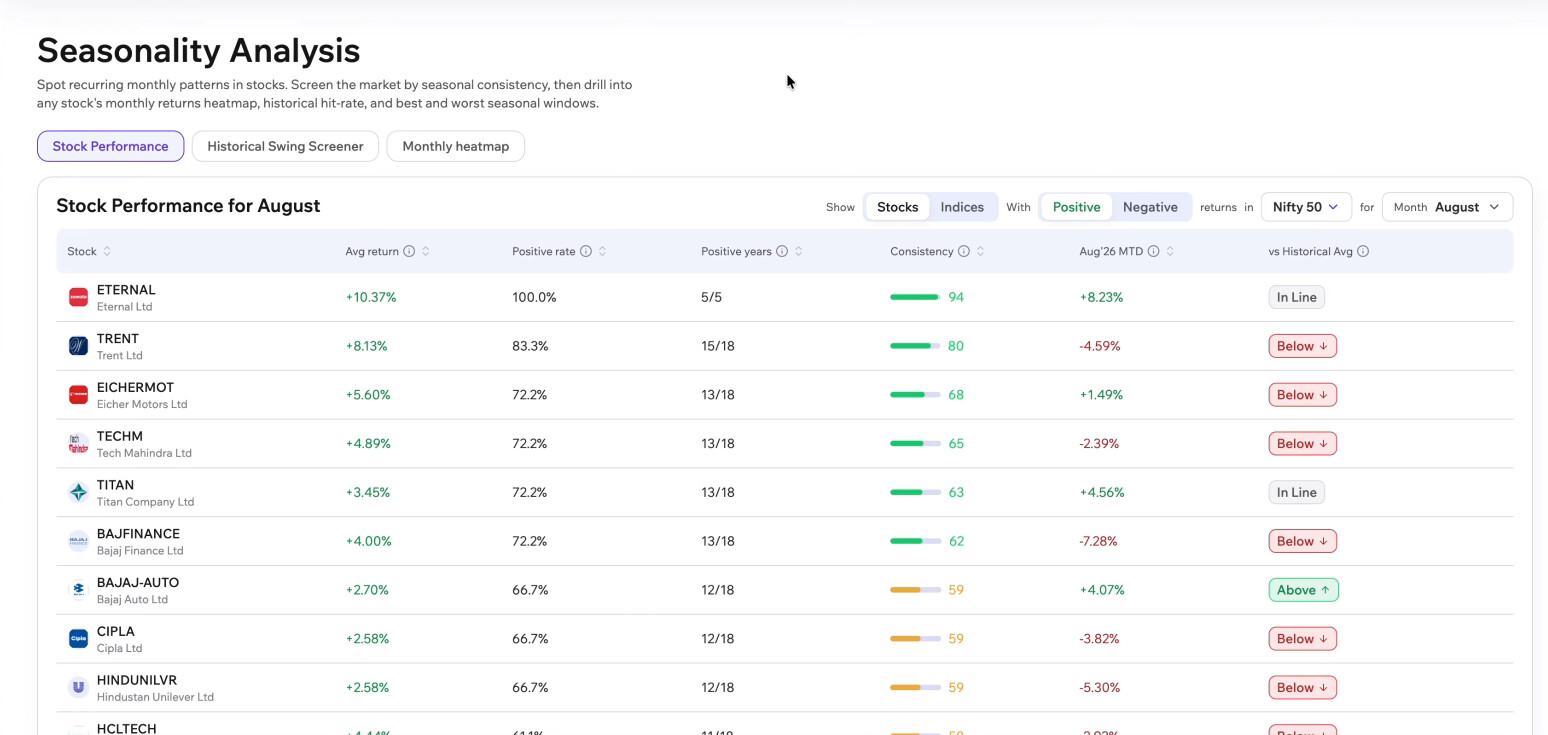
Task: Show info for Aug'26 MTD column
Action: [1153, 251]
